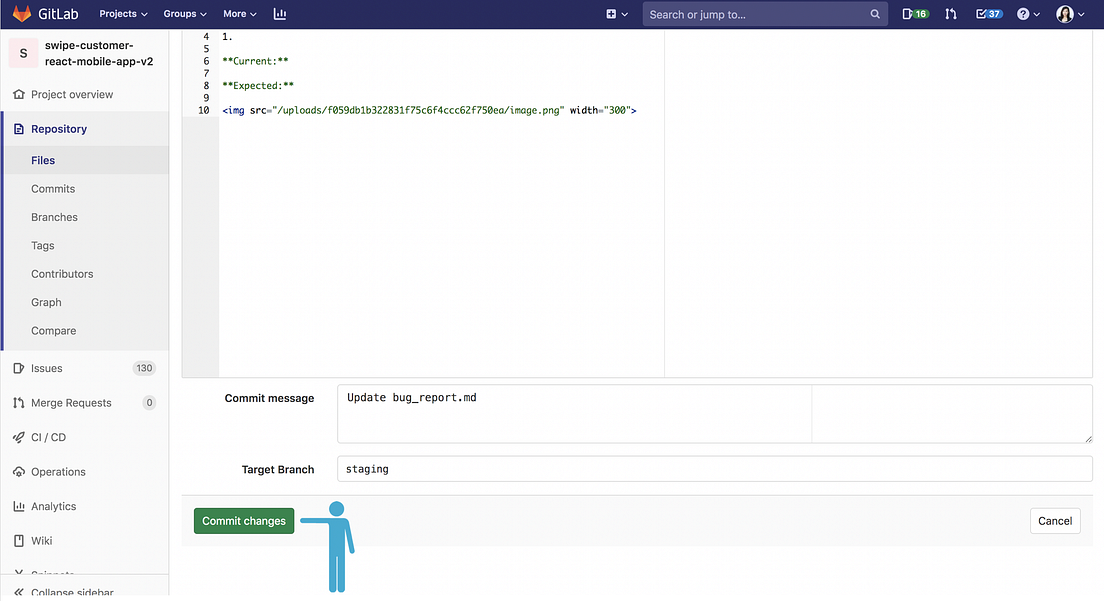
Task: Click the Analytics chart icon
Action: 18,506
